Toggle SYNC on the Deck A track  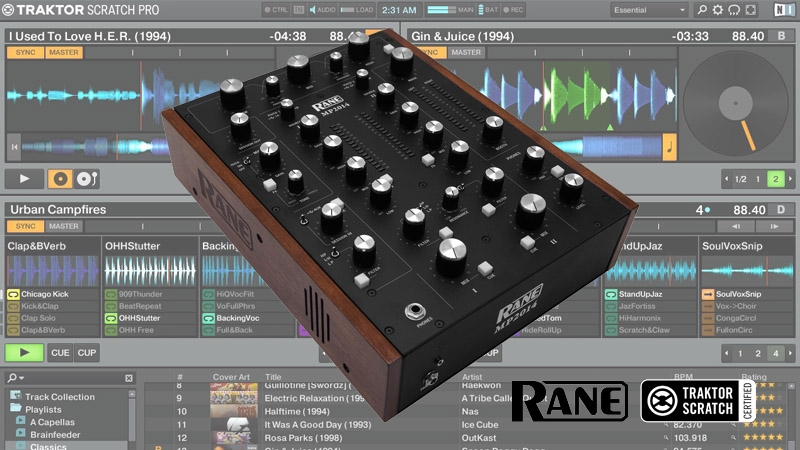26,53
